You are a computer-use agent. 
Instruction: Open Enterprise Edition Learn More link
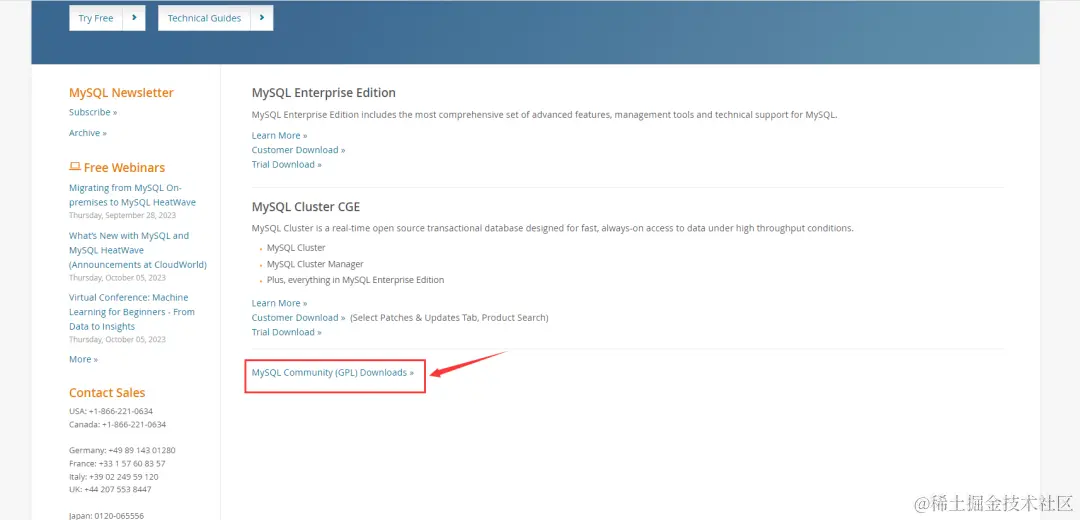[x=280, y=136]
